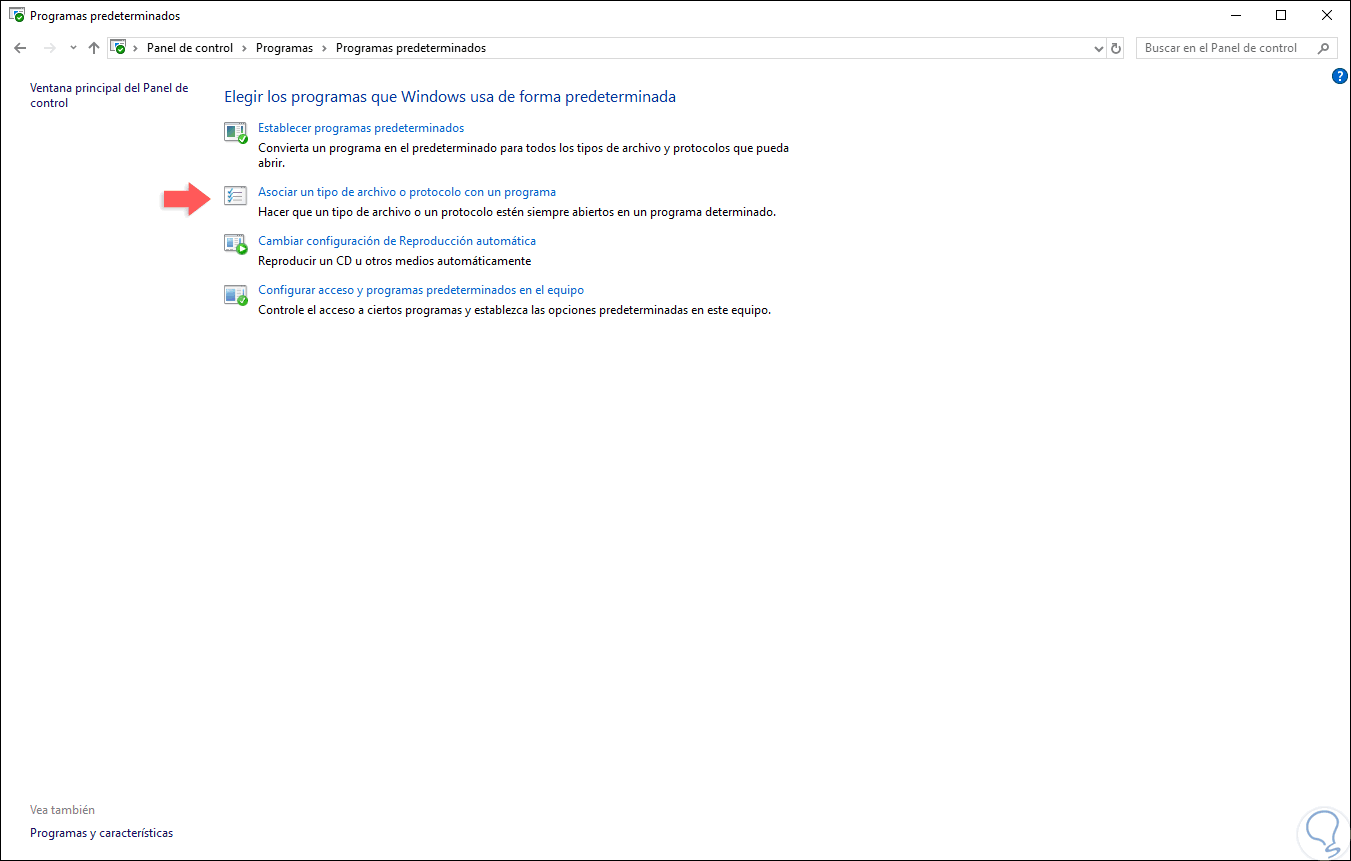Open recent locations dropdown arrow
The image size is (1351, 861).
coord(73,48)
